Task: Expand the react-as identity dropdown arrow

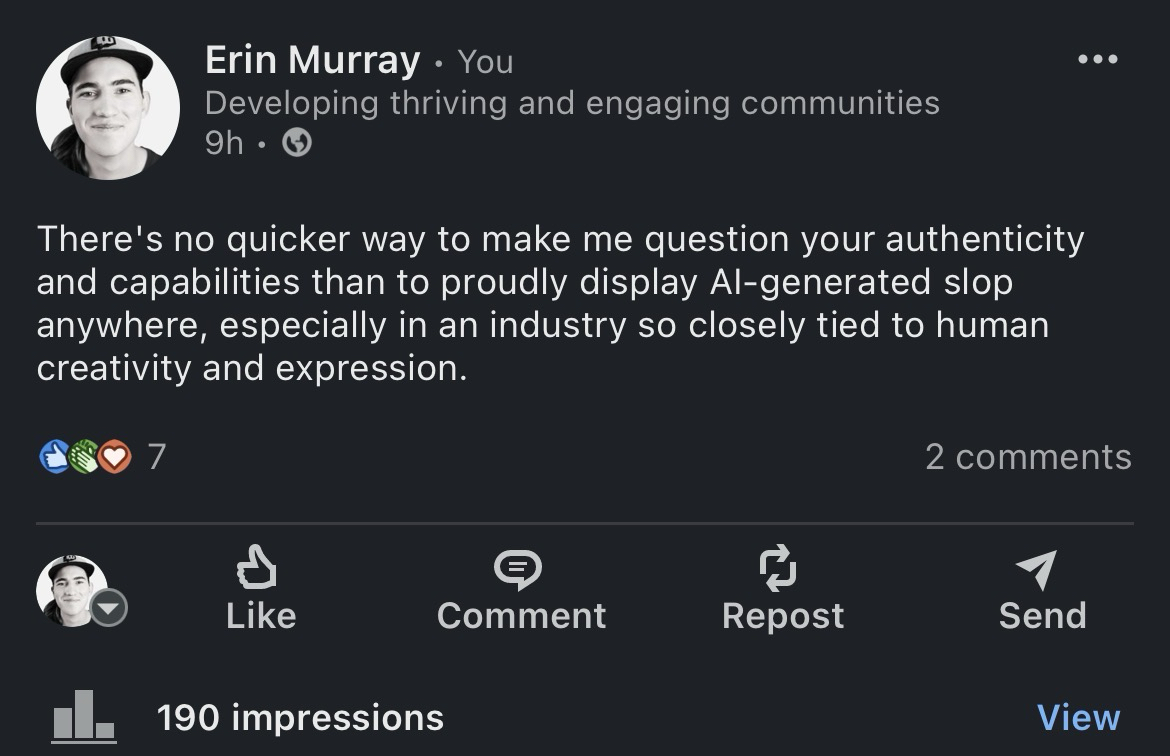Action: tap(109, 607)
